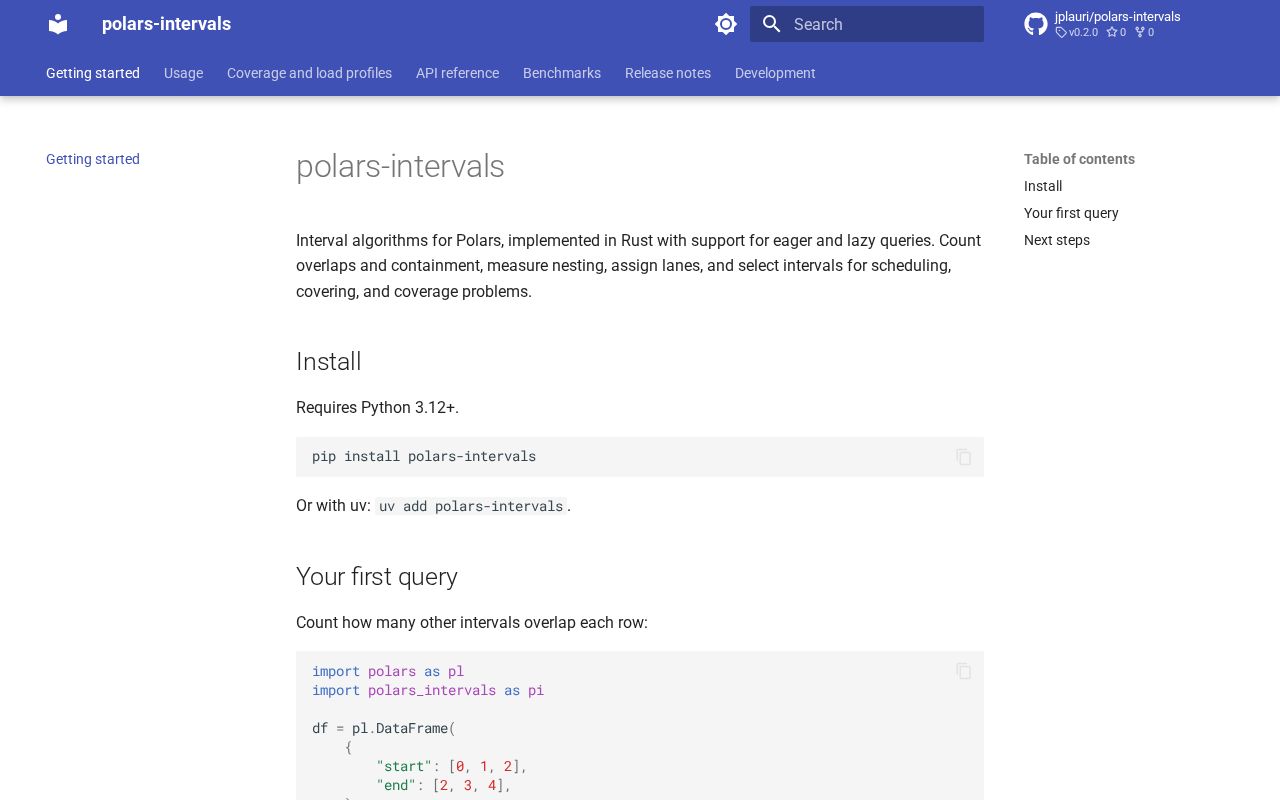Focus the Search input field
Image resolution: width=1280 pixels, height=800 pixels.
pos(867,24)
